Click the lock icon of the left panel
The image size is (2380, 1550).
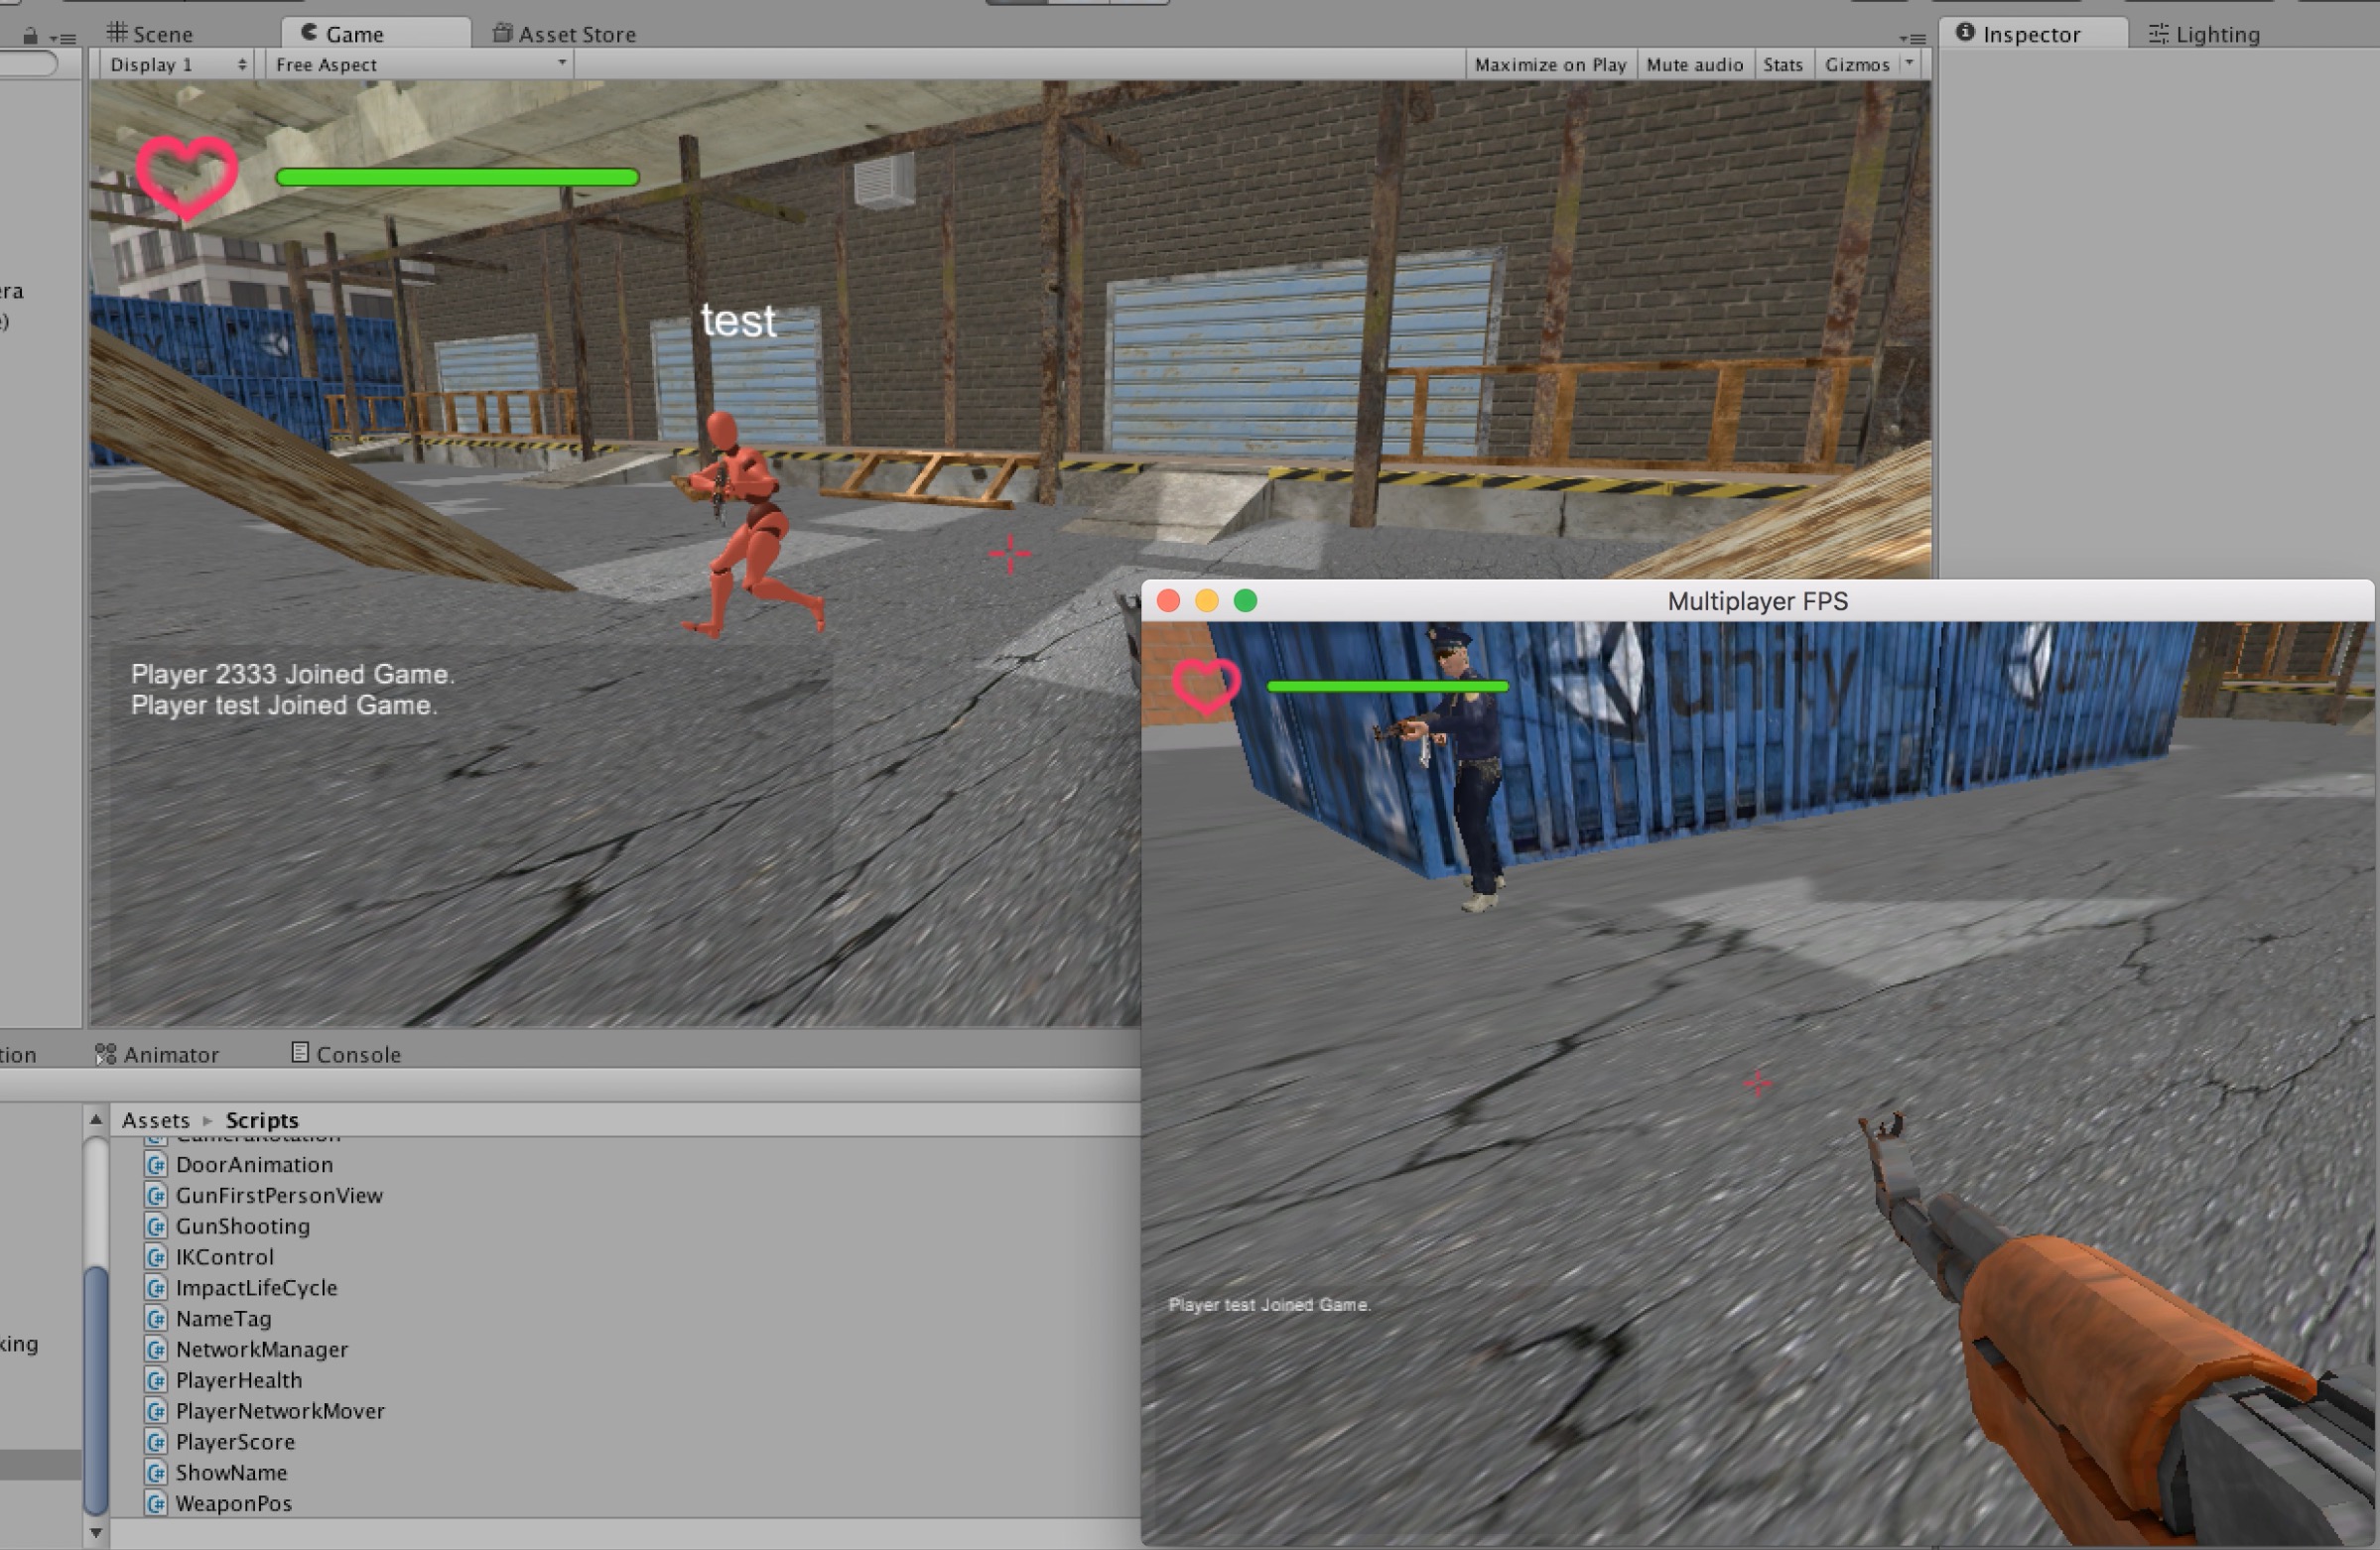30,36
